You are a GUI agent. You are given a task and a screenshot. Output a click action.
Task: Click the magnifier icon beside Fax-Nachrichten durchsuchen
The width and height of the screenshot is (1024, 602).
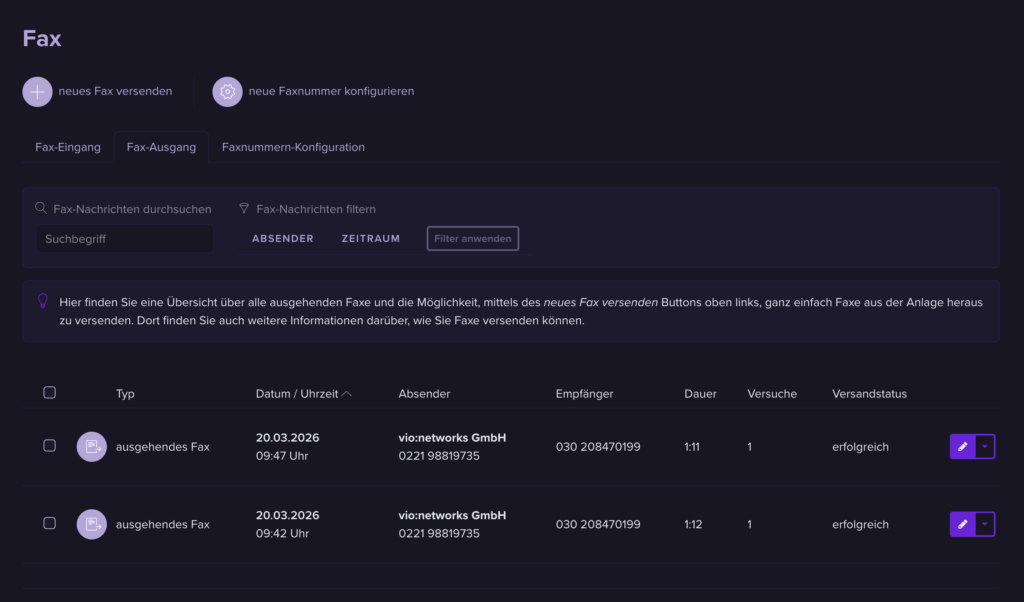(41, 208)
